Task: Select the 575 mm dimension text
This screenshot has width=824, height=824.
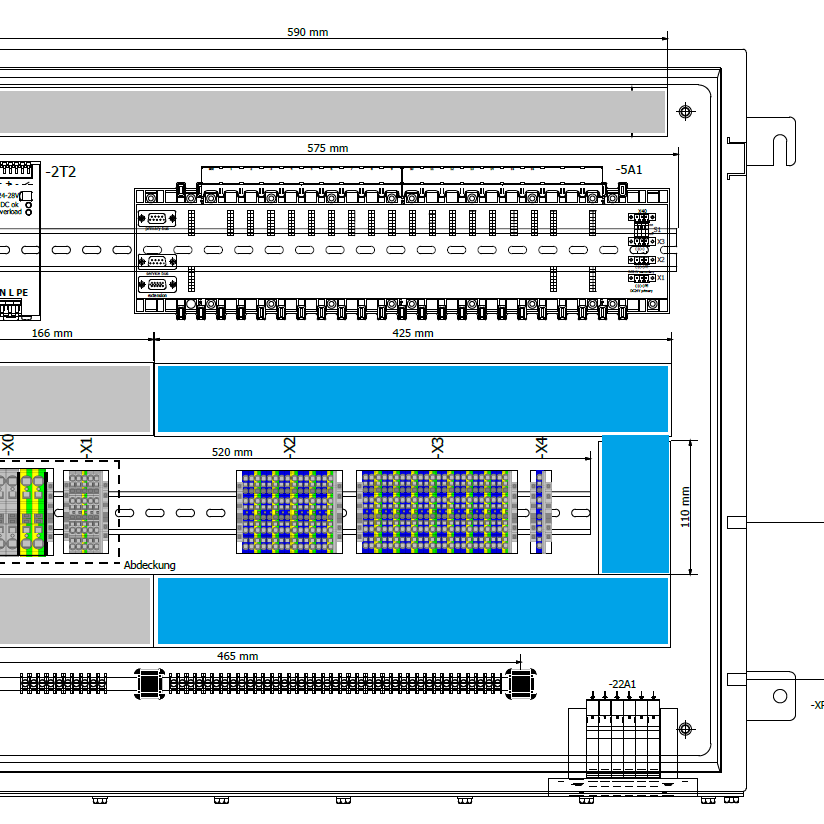Action: 327,148
